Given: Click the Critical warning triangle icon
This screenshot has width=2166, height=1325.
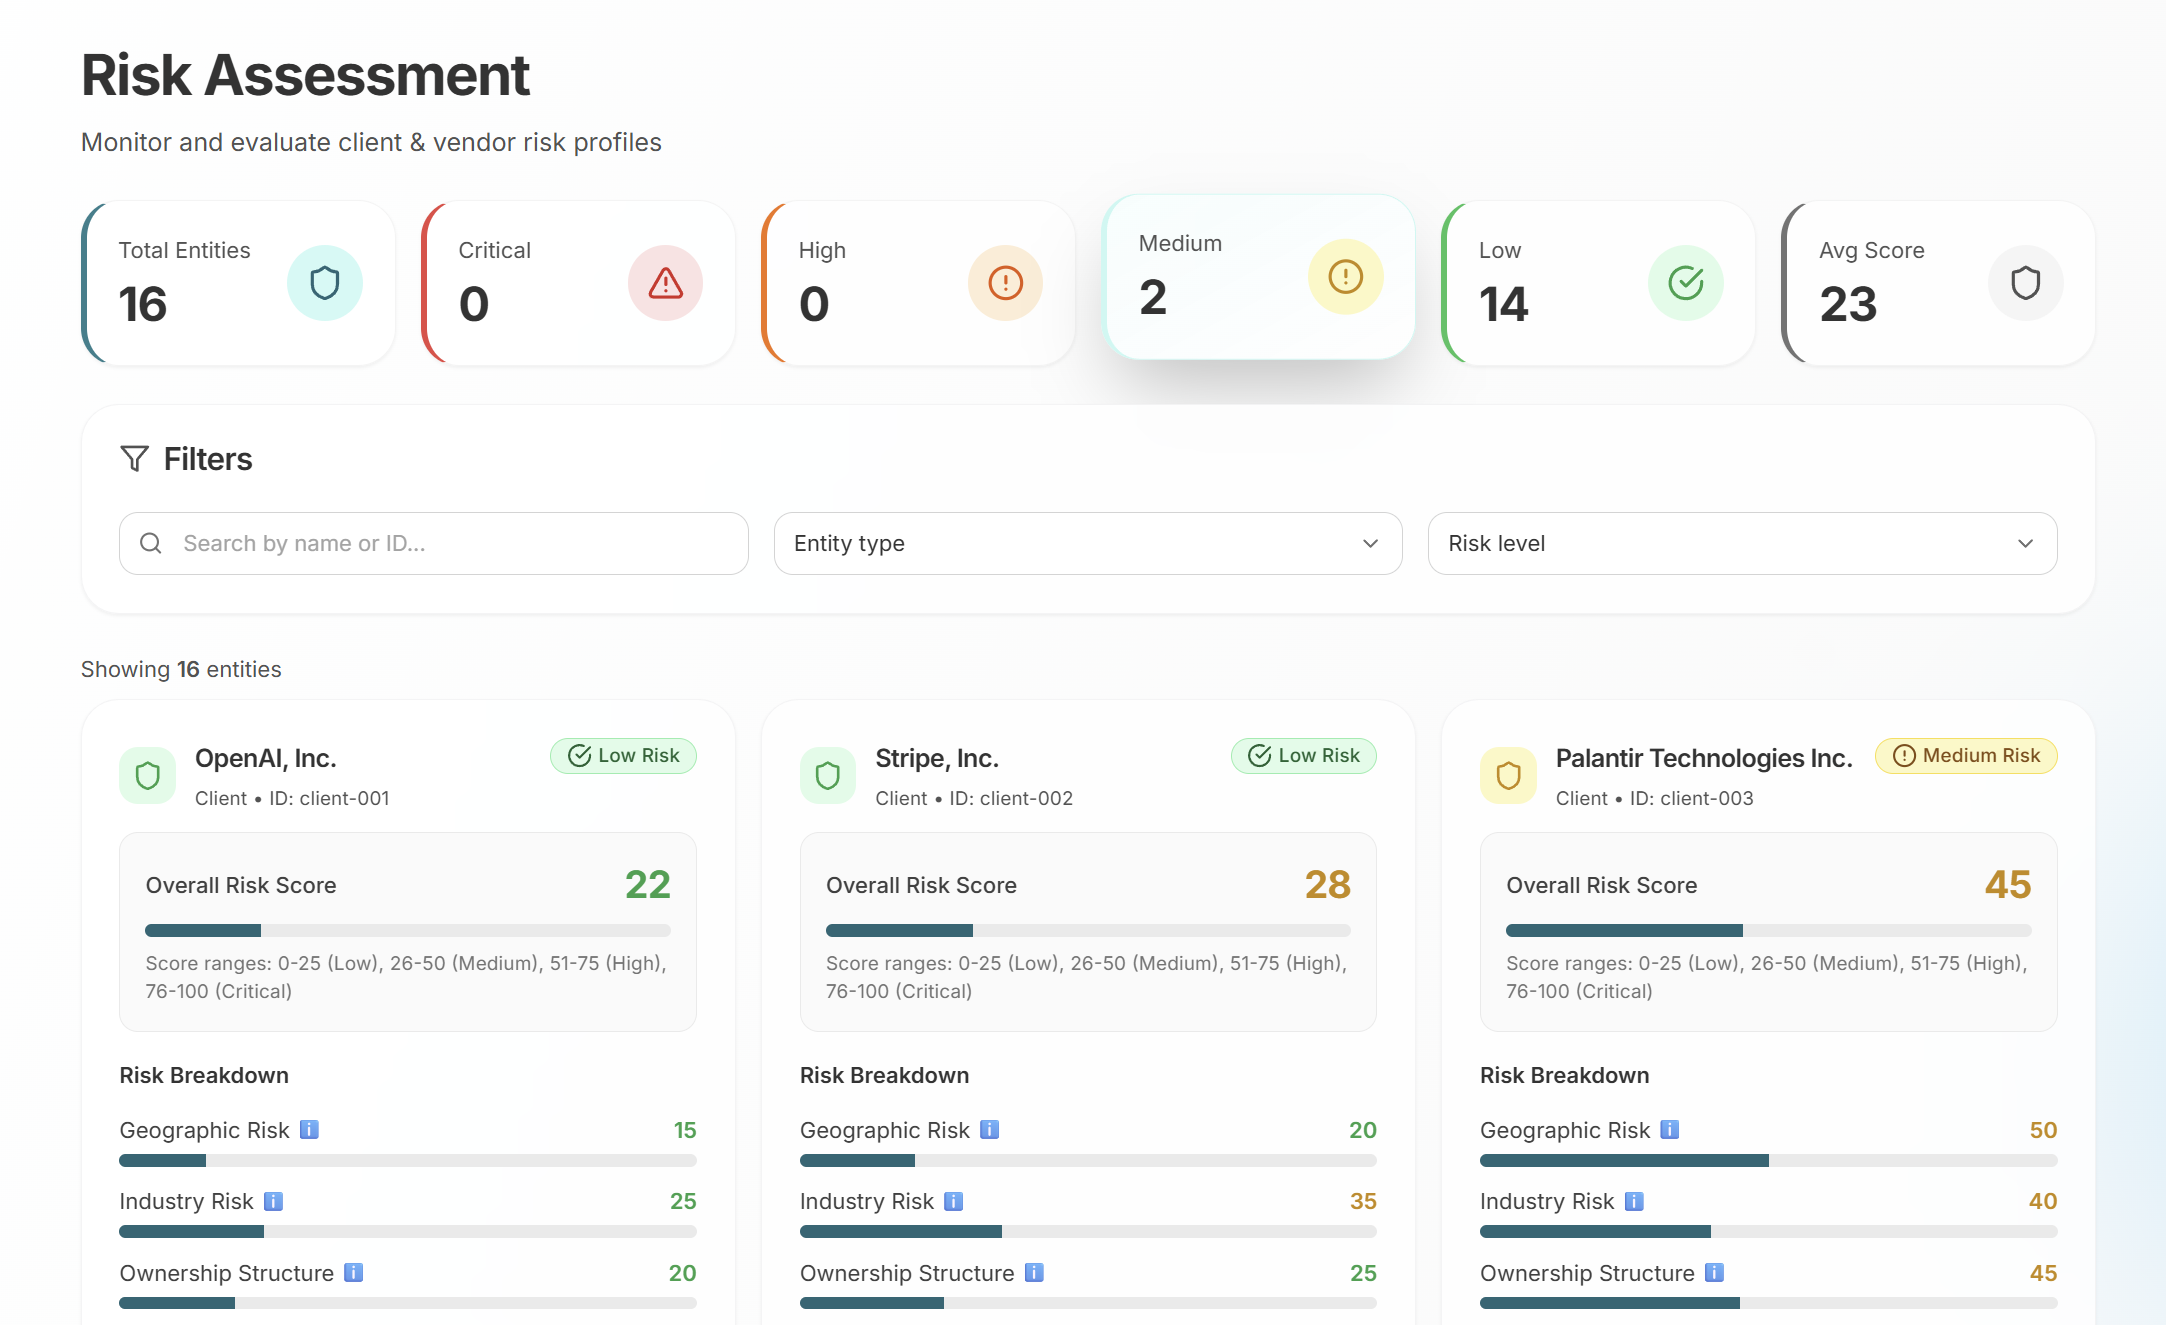Looking at the screenshot, I should click(665, 283).
